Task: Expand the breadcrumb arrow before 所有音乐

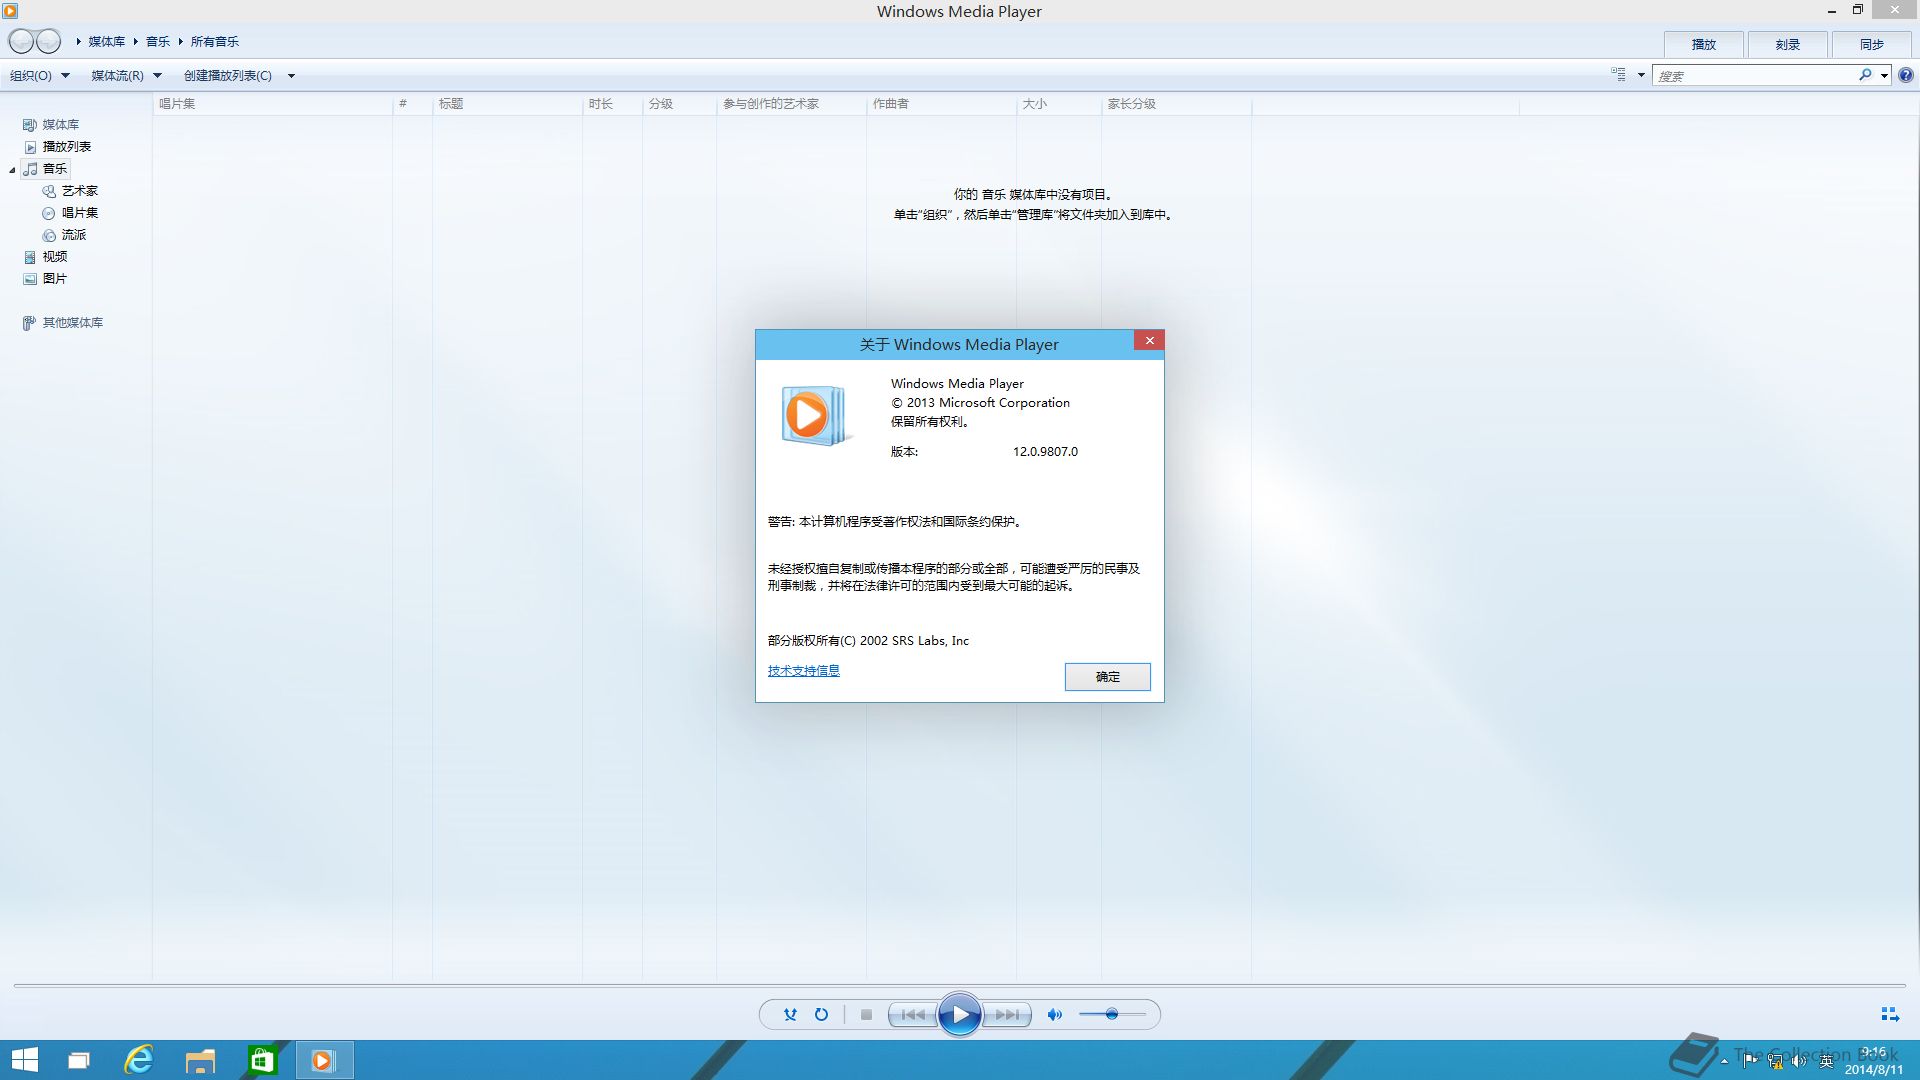Action: [180, 41]
